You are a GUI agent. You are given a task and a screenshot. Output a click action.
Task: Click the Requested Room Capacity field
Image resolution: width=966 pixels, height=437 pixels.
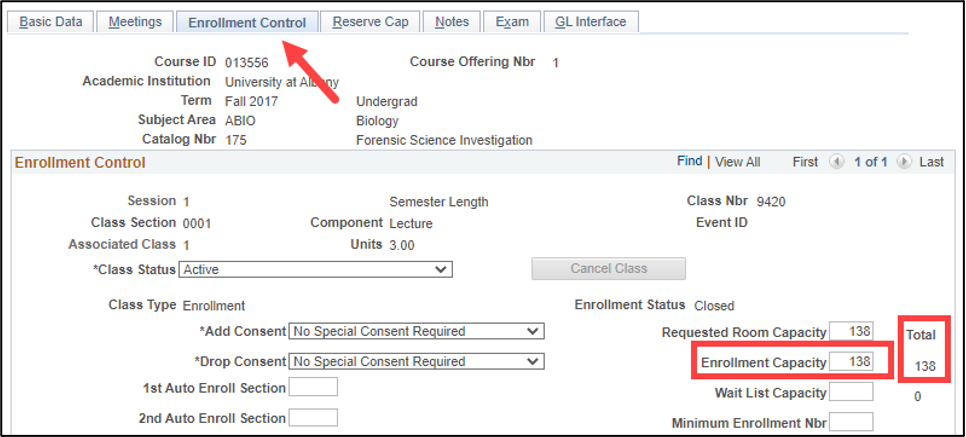(x=851, y=332)
